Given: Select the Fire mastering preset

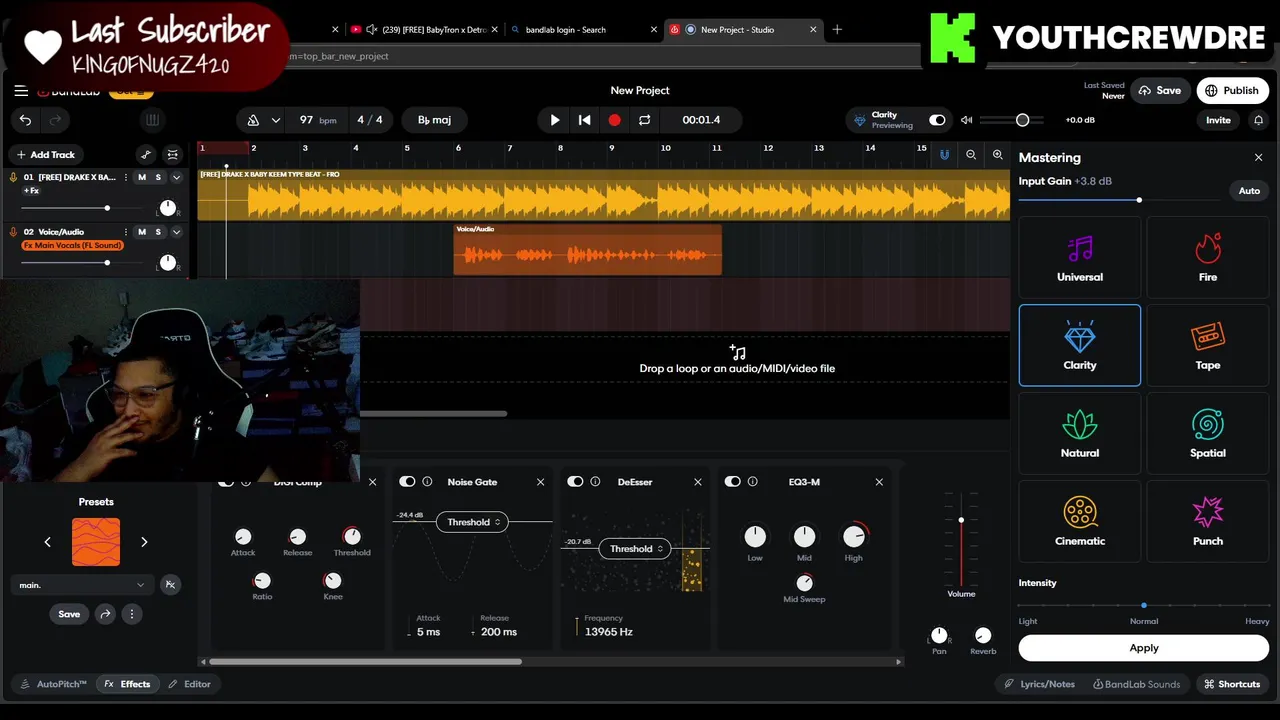Looking at the screenshot, I should [x=1207, y=258].
